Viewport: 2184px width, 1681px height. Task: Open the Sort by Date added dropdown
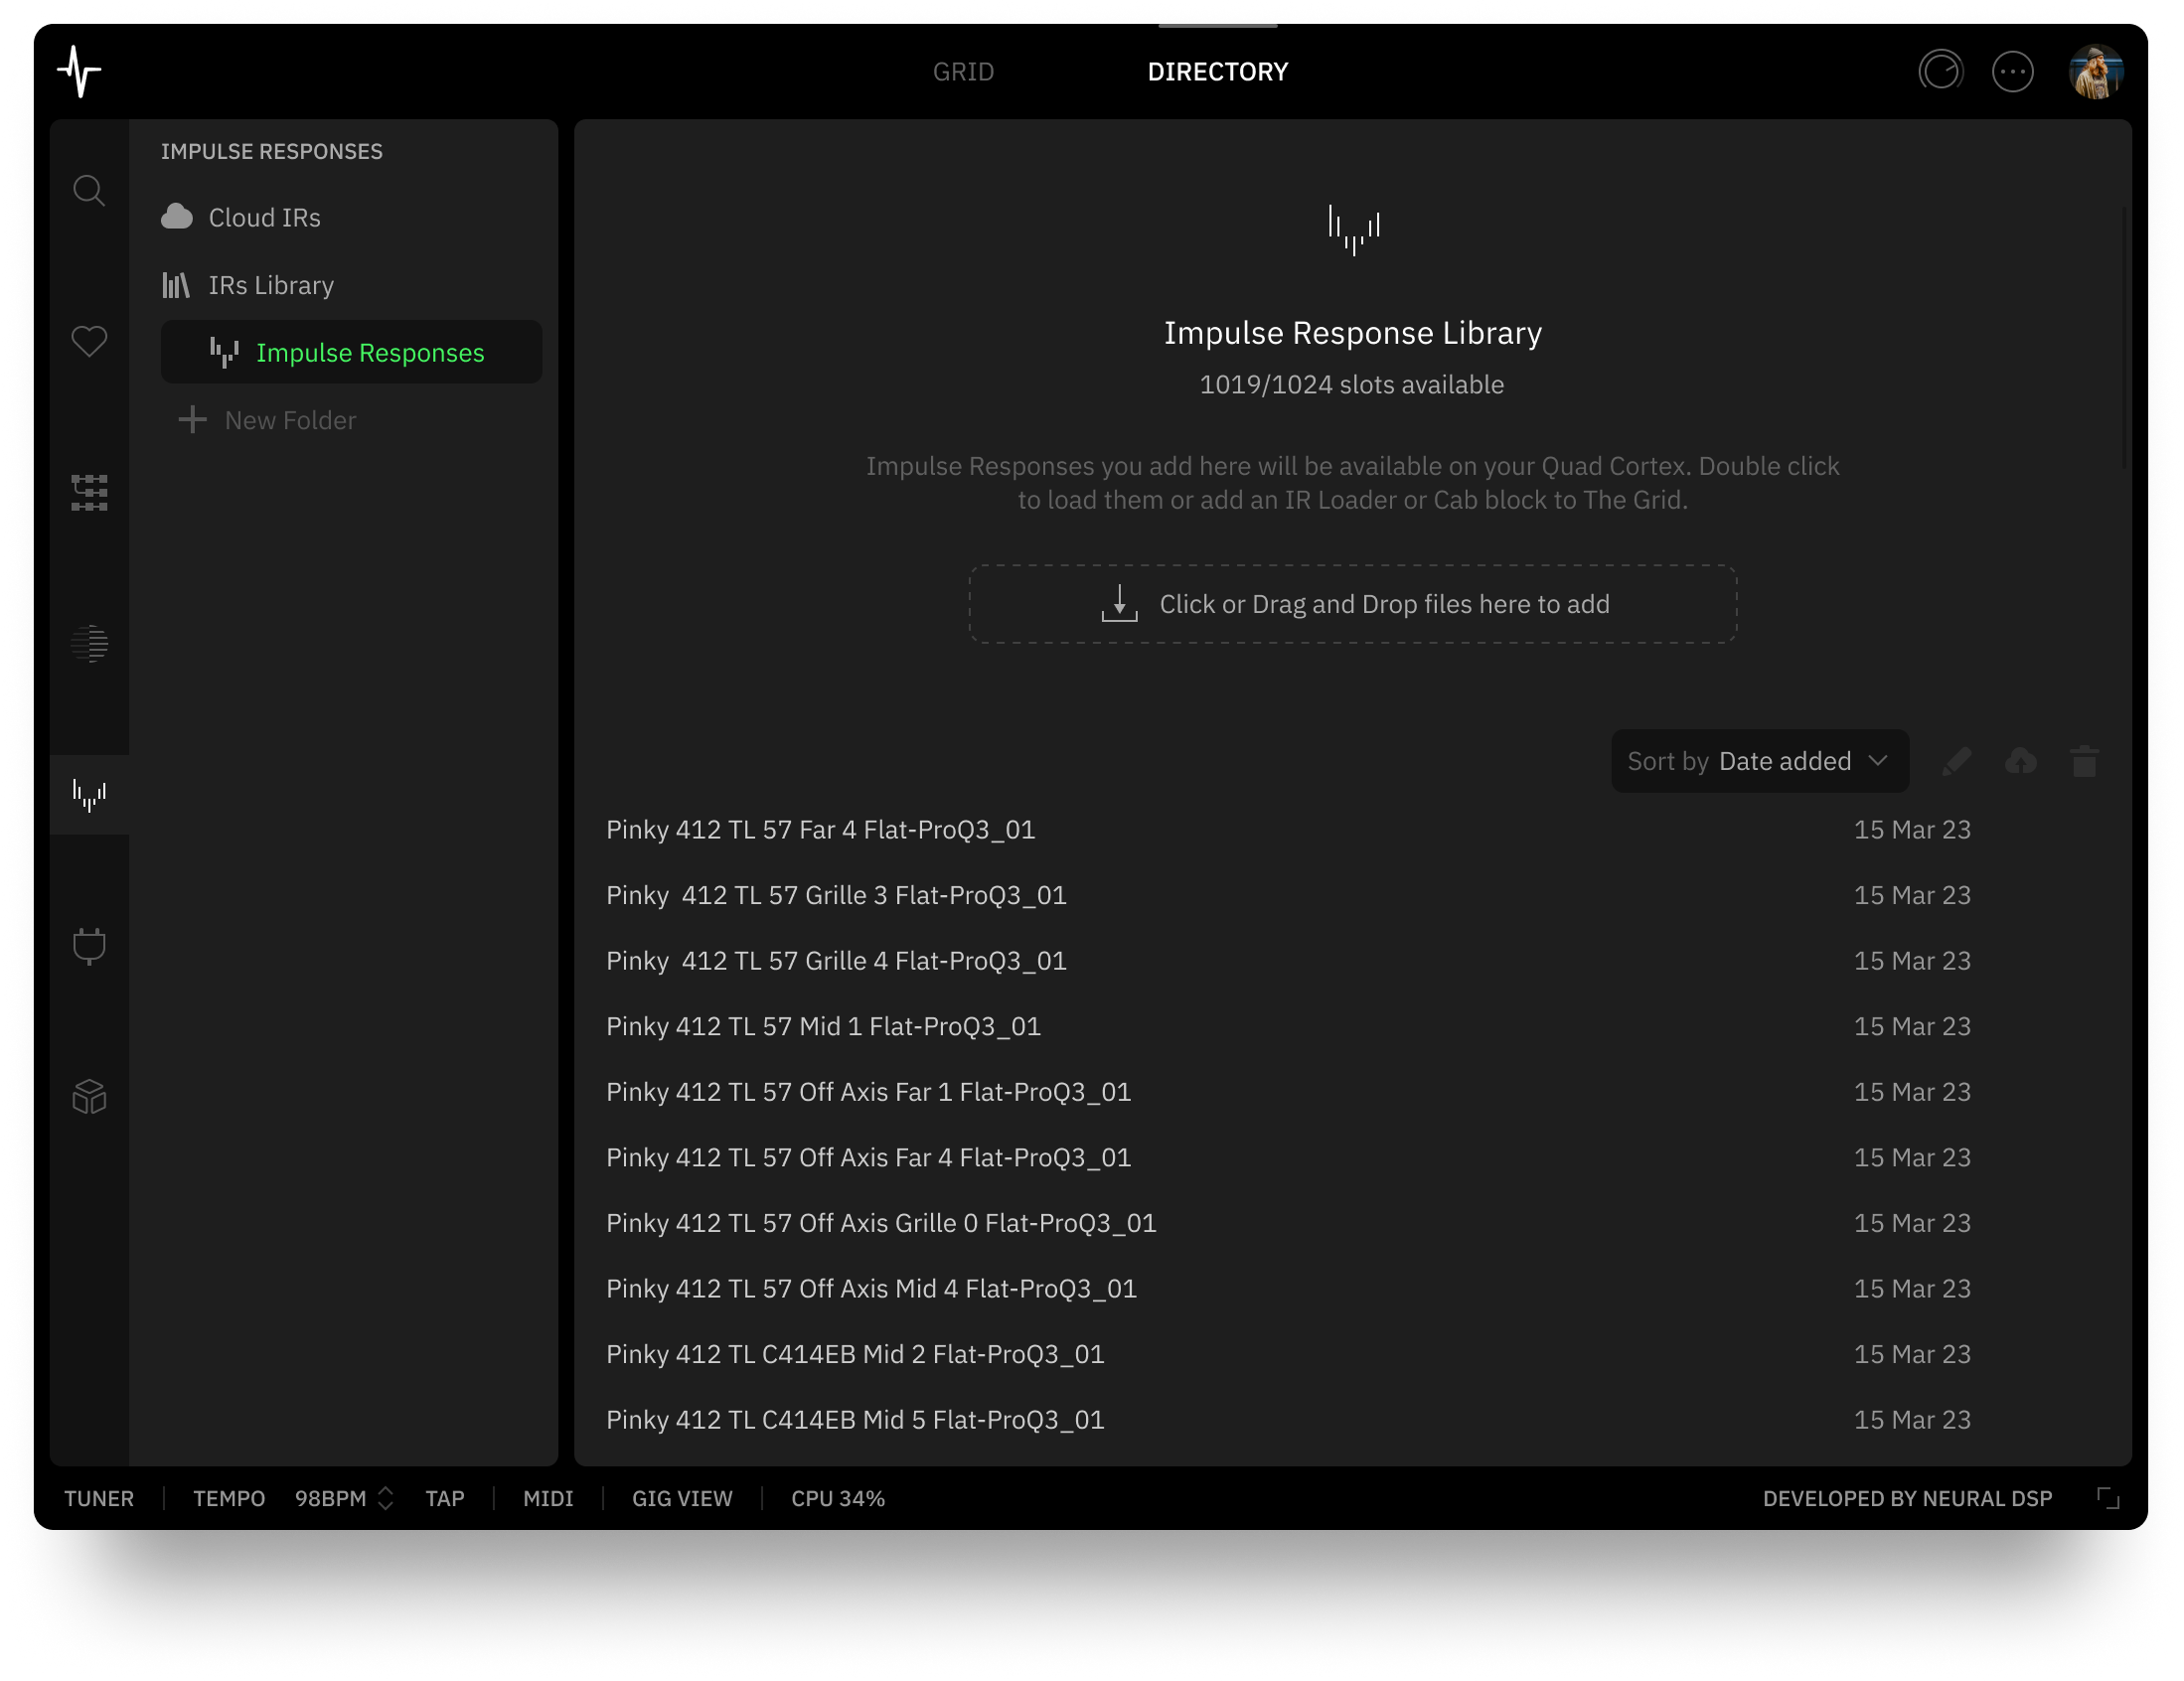(1759, 761)
